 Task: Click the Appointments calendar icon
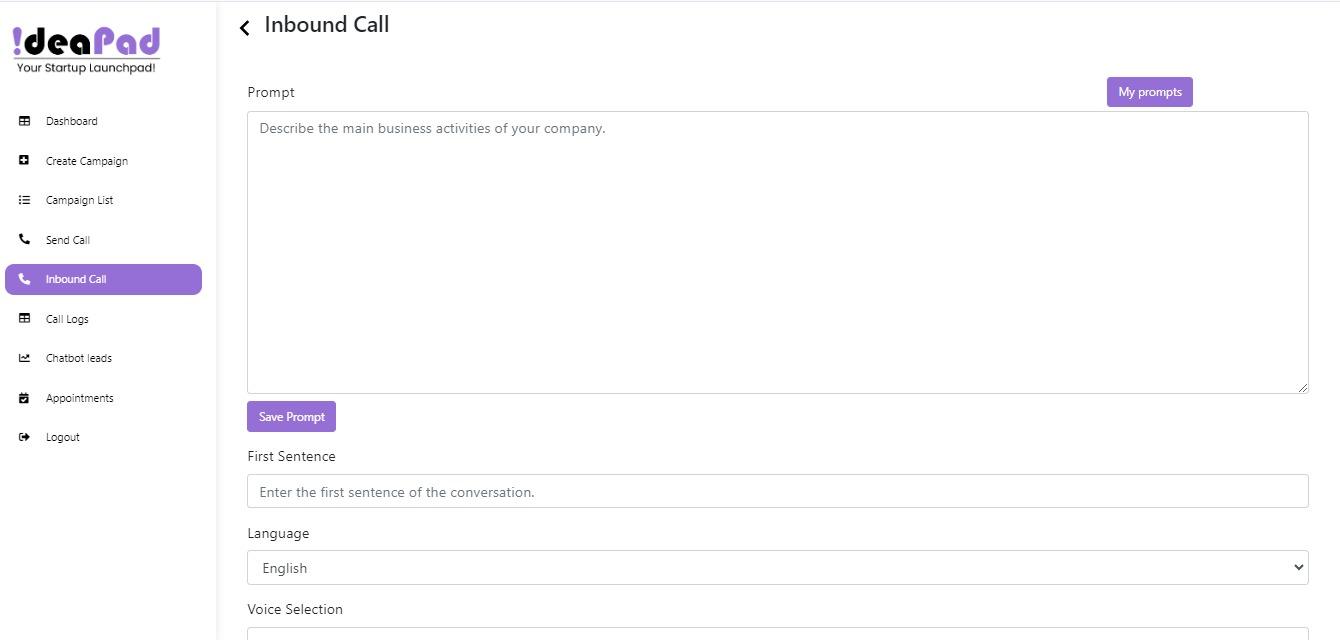pos(25,398)
